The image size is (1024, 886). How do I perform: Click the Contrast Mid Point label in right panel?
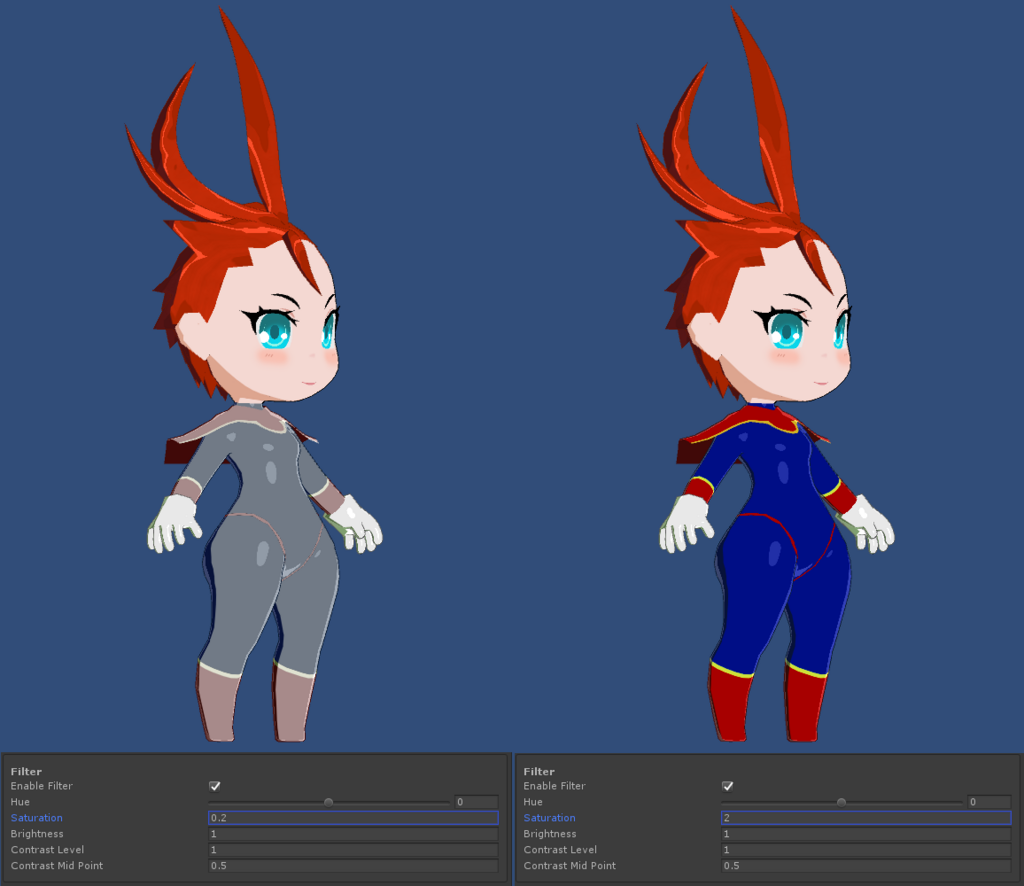[569, 866]
